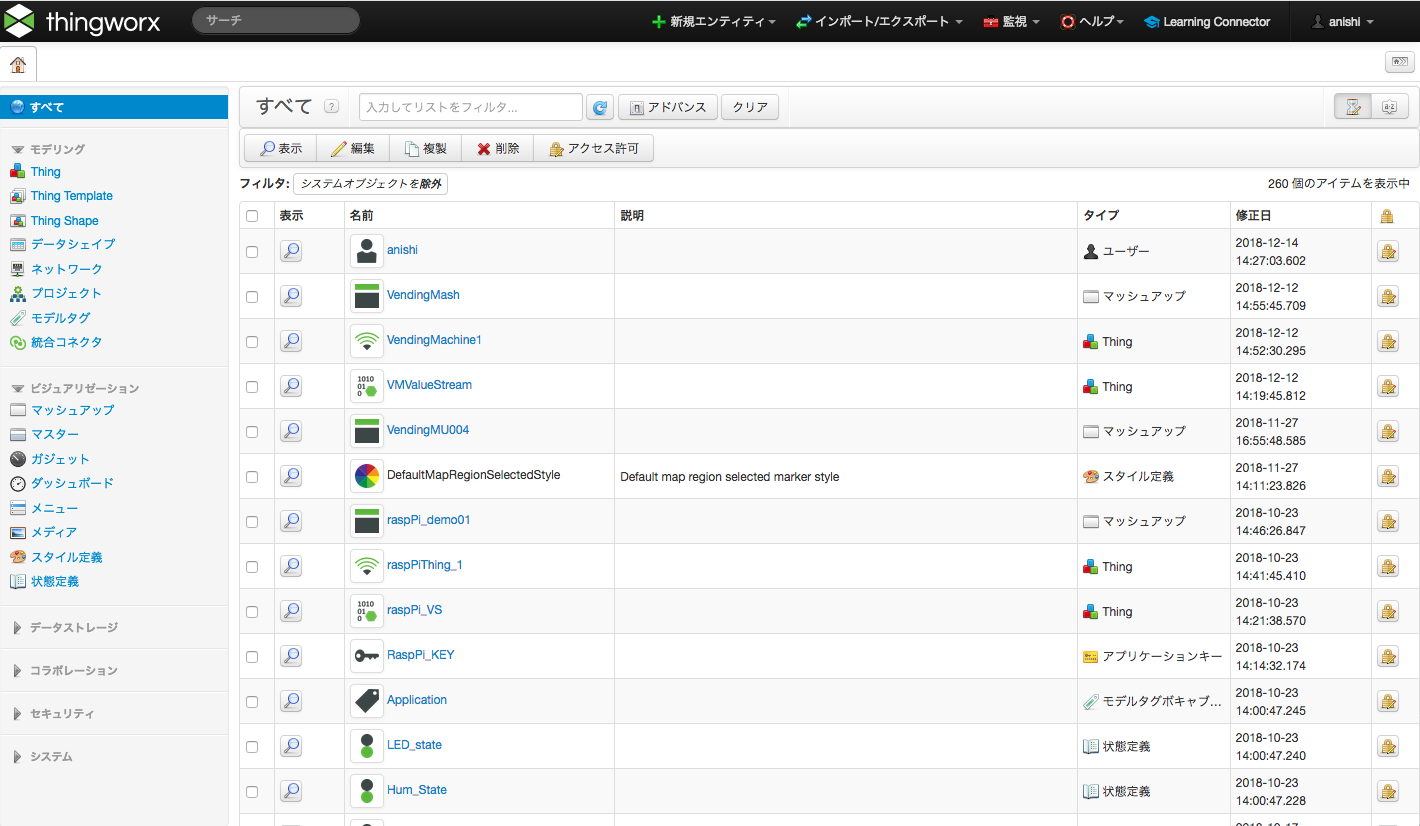This screenshot has width=1420, height=826.
Task: Expand the システム section
Action: (x=42, y=756)
